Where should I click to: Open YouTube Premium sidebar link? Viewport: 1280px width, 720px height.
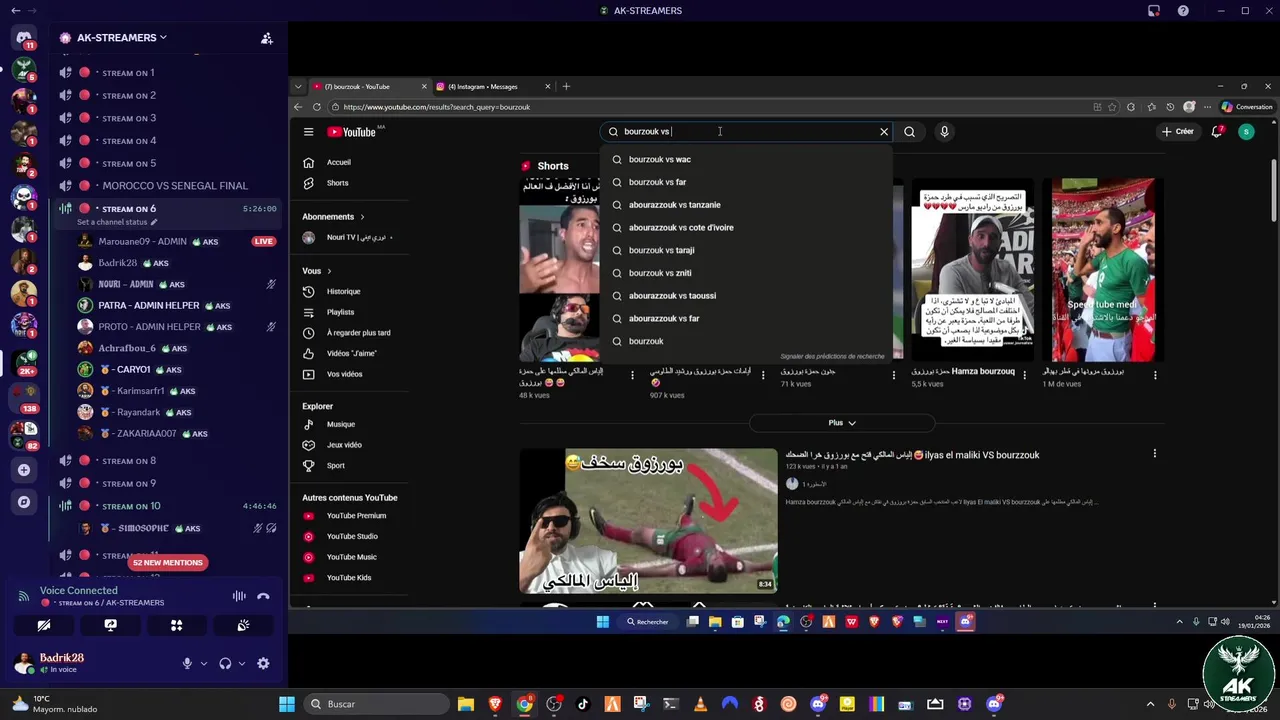point(355,516)
